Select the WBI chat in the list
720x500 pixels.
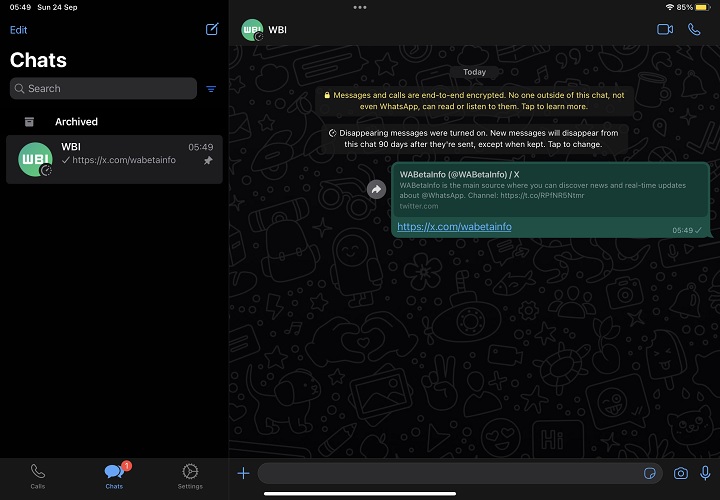coord(114,159)
